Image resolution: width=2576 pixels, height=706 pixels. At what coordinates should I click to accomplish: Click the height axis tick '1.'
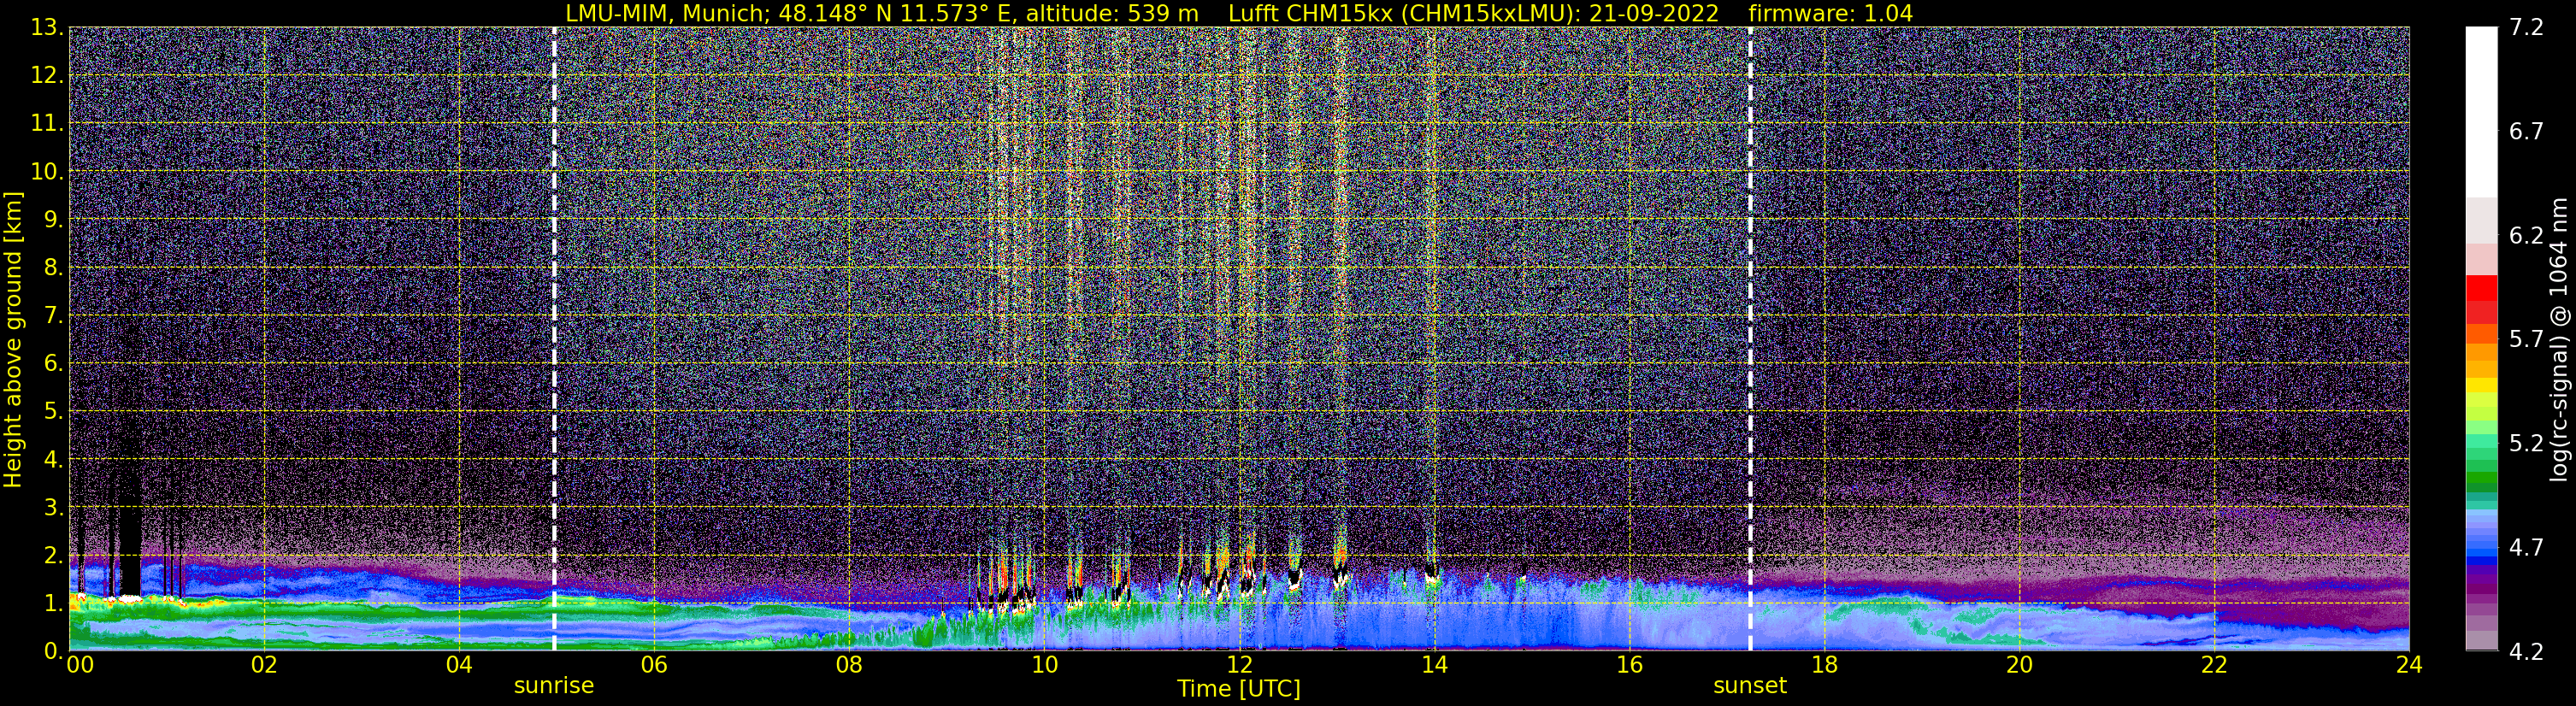pyautogui.click(x=54, y=603)
